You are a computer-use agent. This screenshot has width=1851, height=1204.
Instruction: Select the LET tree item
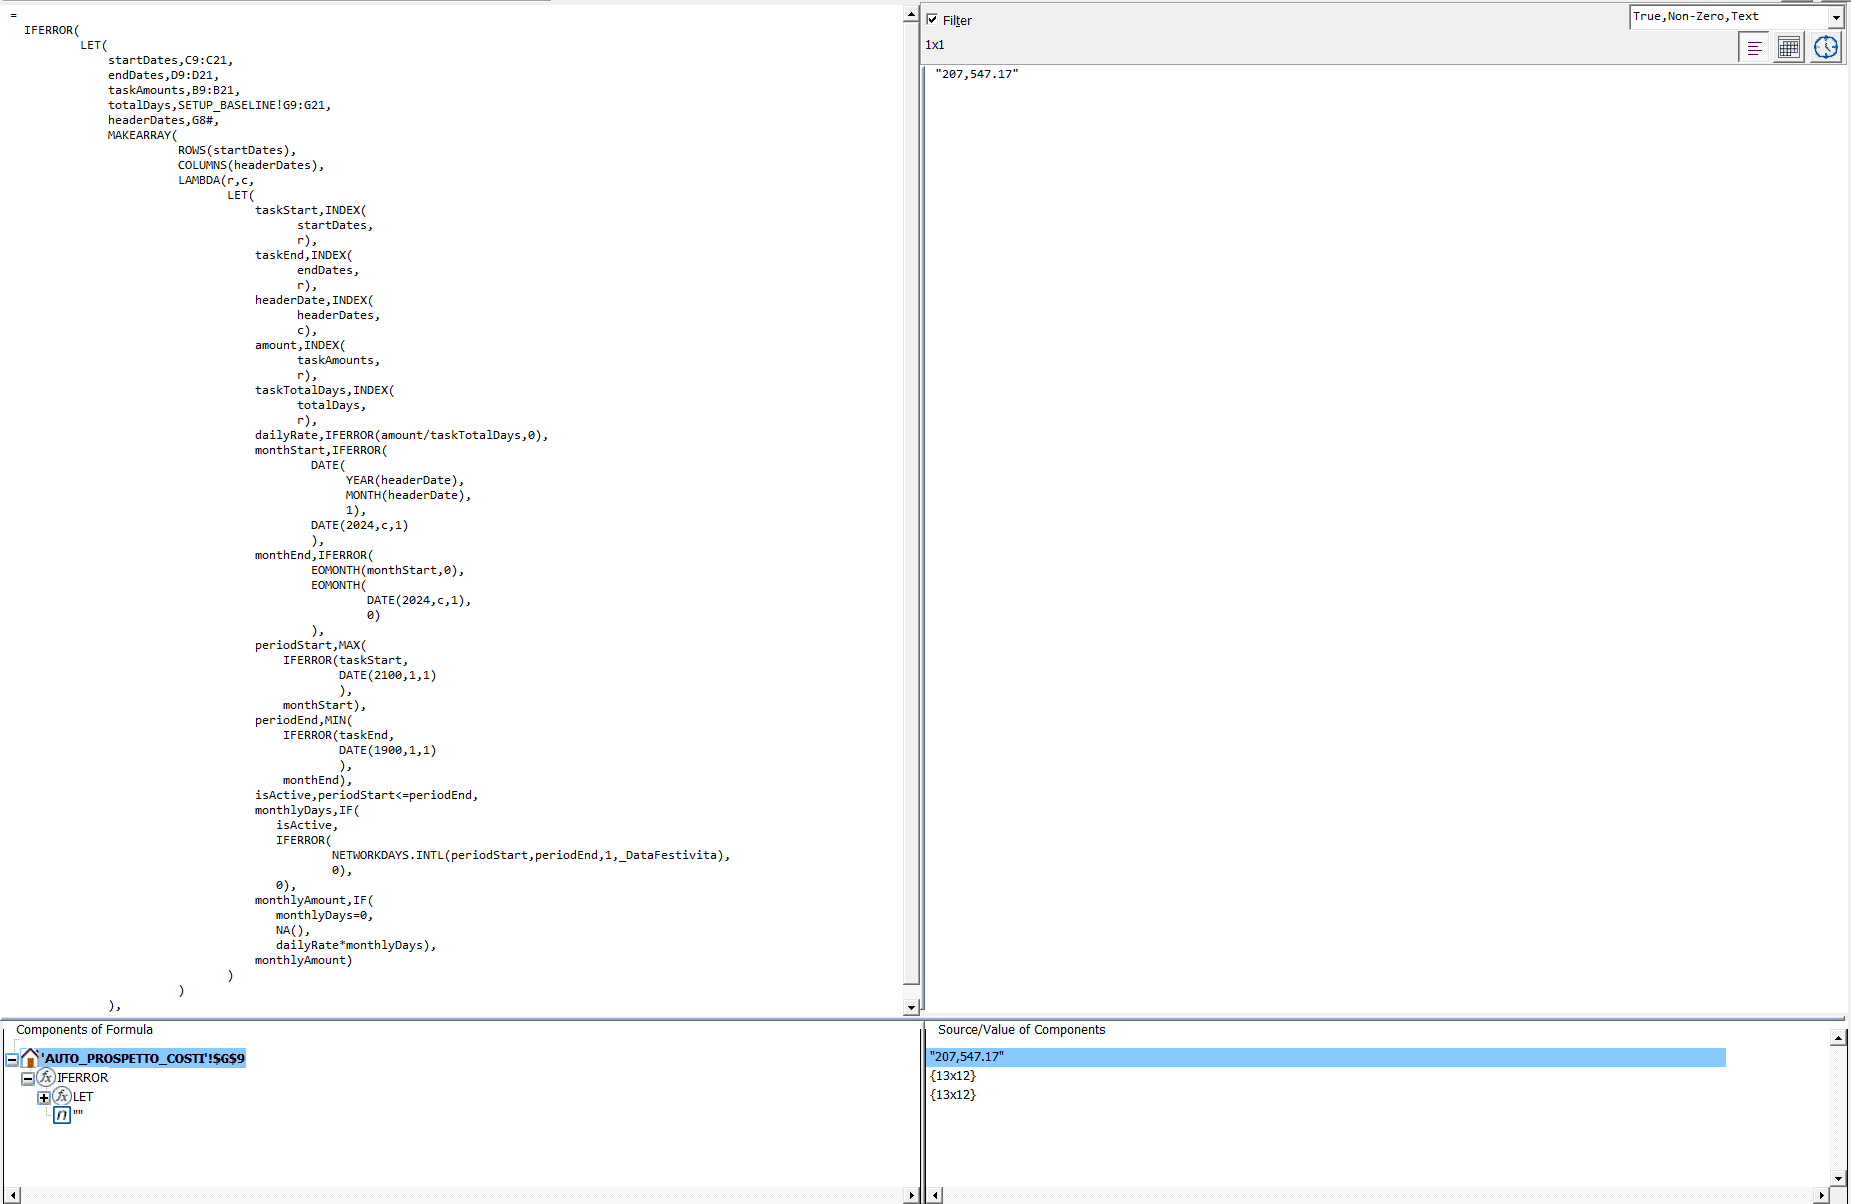(x=83, y=1096)
